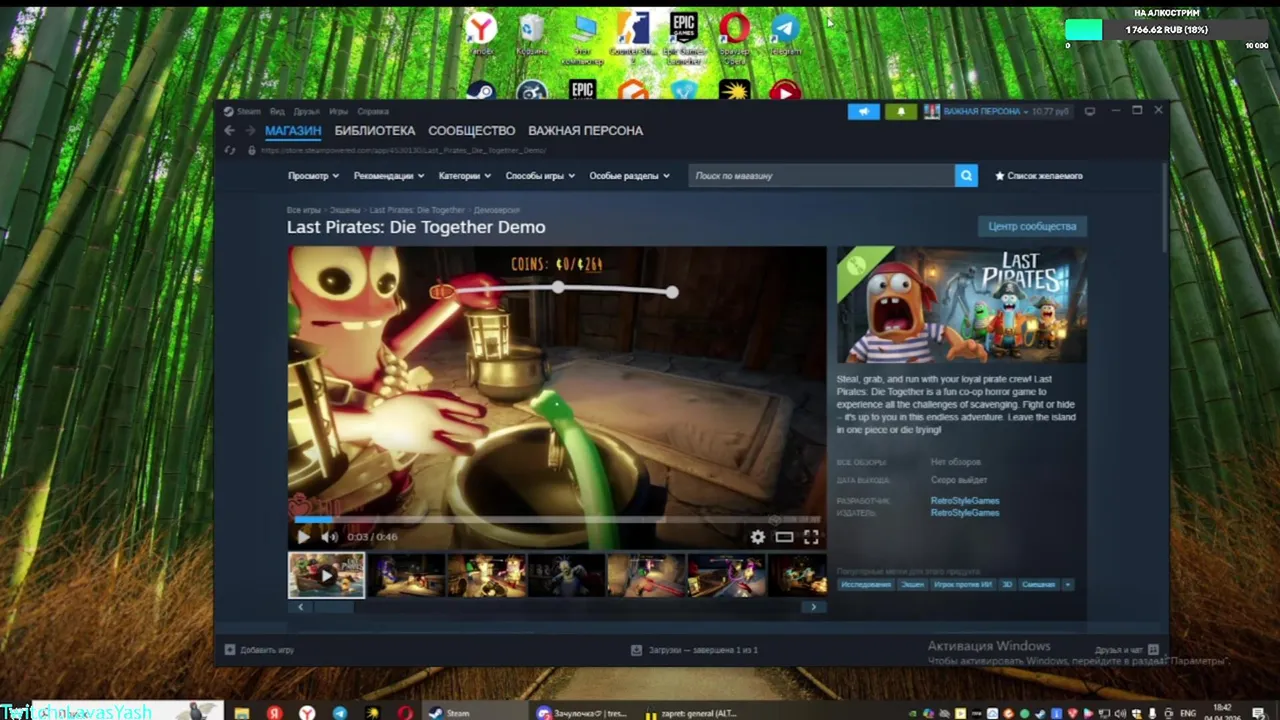Open Список желаемого wishlist

(x=1039, y=176)
